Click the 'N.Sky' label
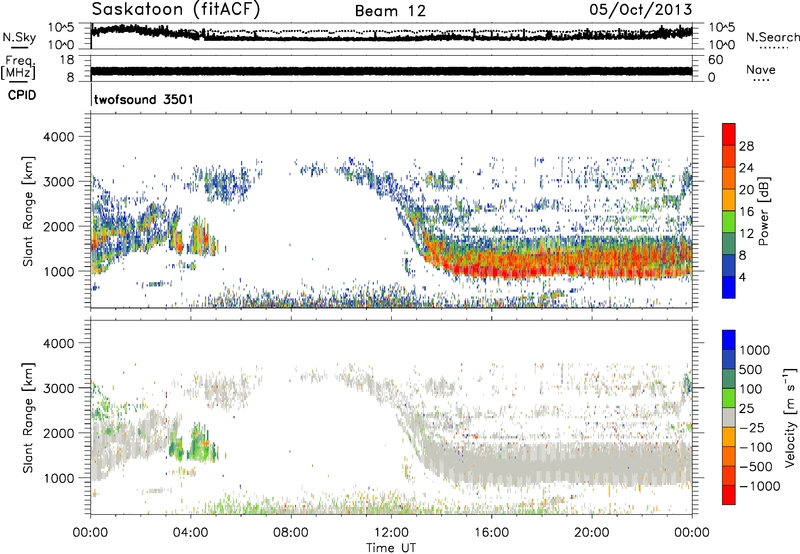800x554 pixels. tap(19, 37)
